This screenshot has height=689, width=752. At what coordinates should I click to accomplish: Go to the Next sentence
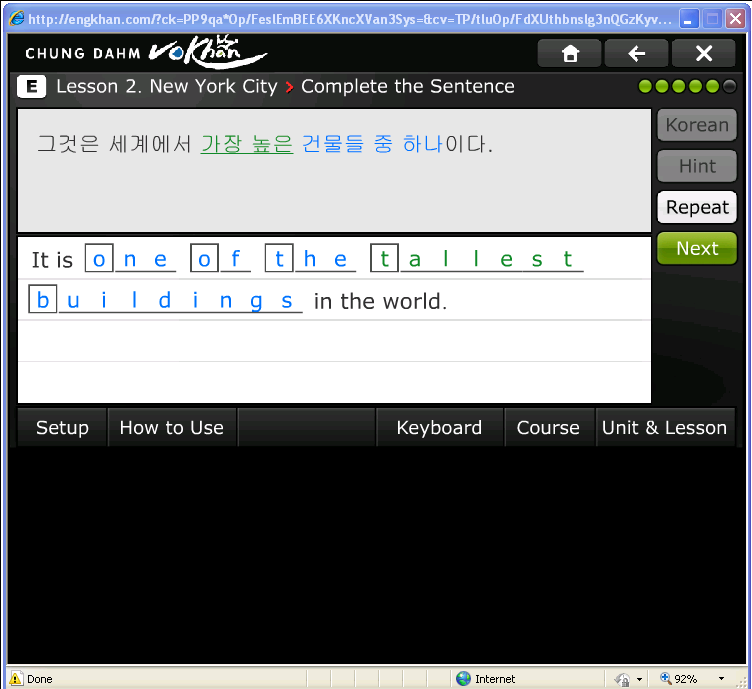coord(697,248)
